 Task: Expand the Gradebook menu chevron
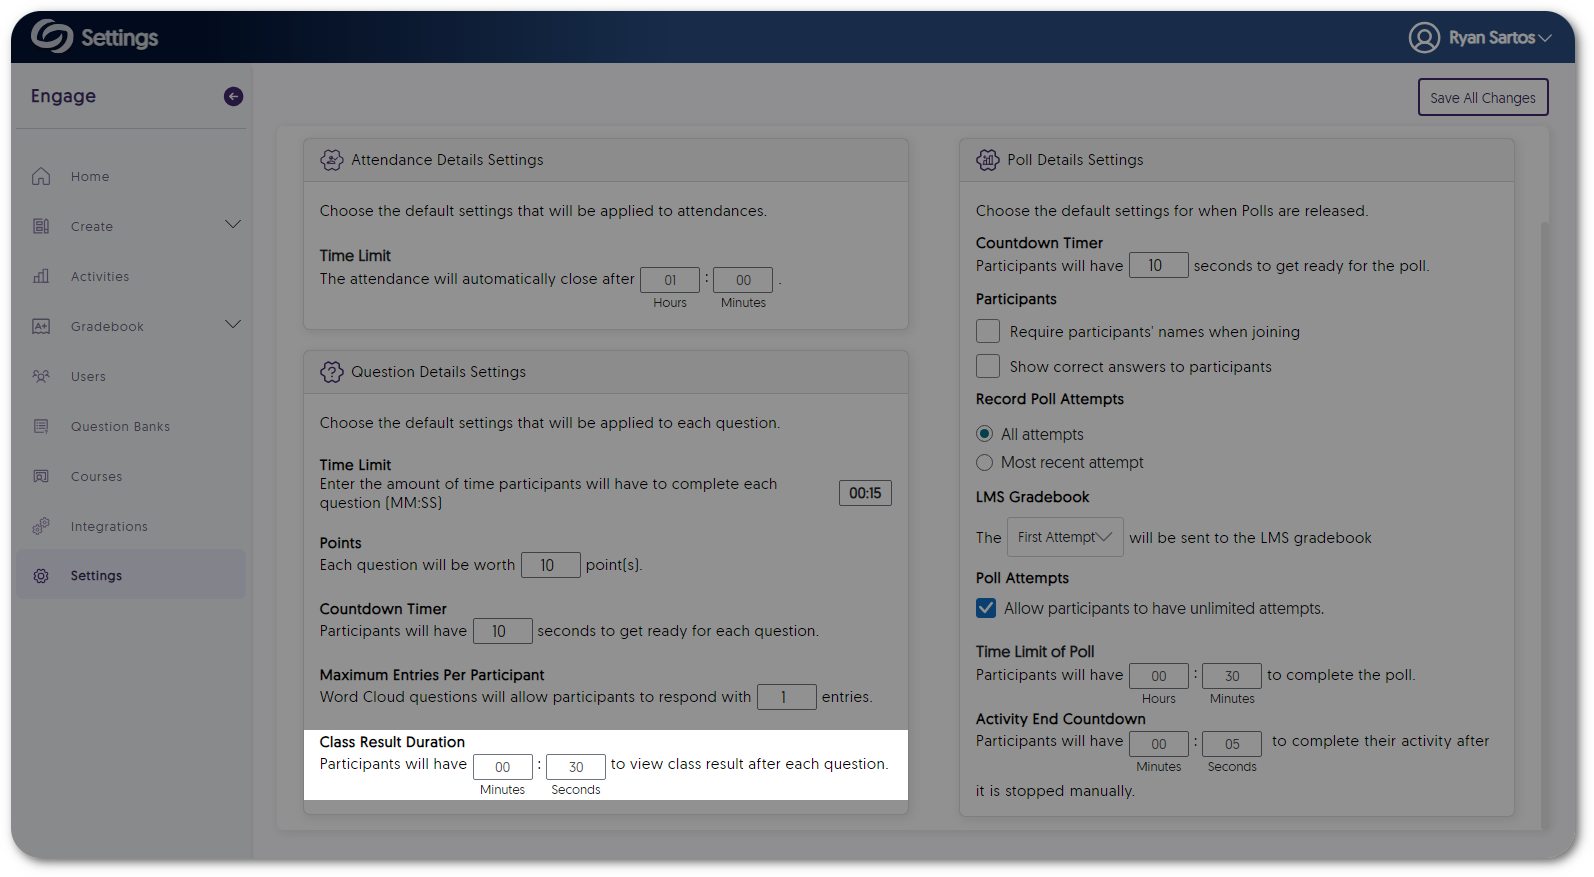pyautogui.click(x=233, y=325)
